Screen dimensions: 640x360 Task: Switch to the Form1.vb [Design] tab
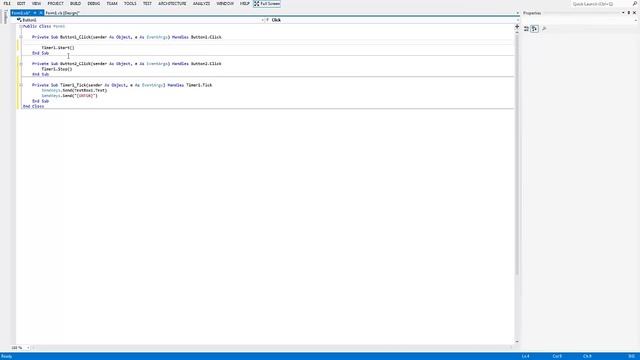click(x=62, y=13)
